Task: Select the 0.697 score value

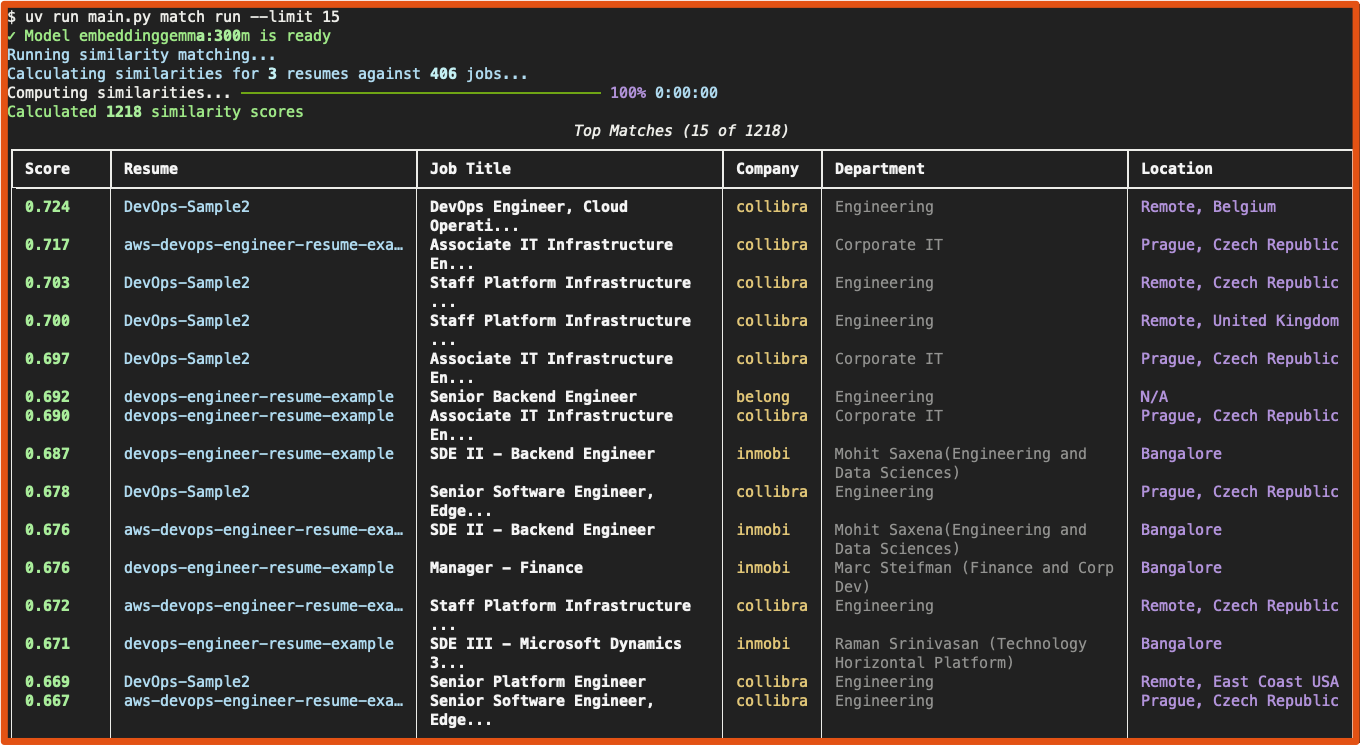Action: click(x=47, y=359)
